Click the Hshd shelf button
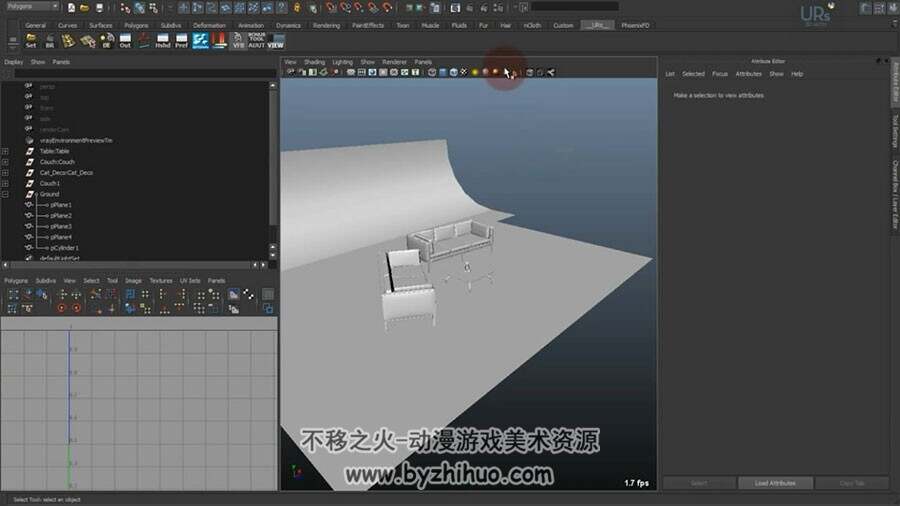Screen dimensions: 900x506 coord(162,41)
